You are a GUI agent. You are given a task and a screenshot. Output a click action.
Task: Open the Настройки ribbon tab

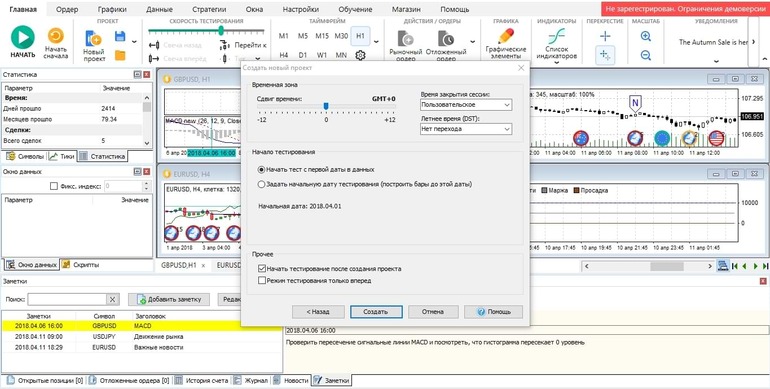pos(301,9)
